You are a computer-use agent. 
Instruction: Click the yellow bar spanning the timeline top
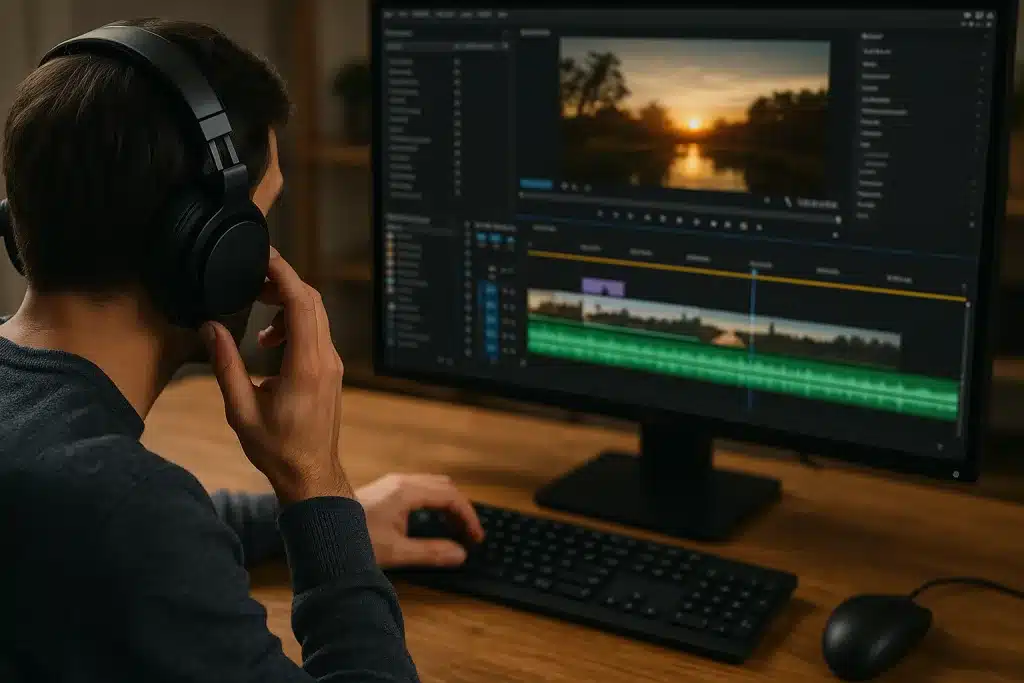coord(747,275)
